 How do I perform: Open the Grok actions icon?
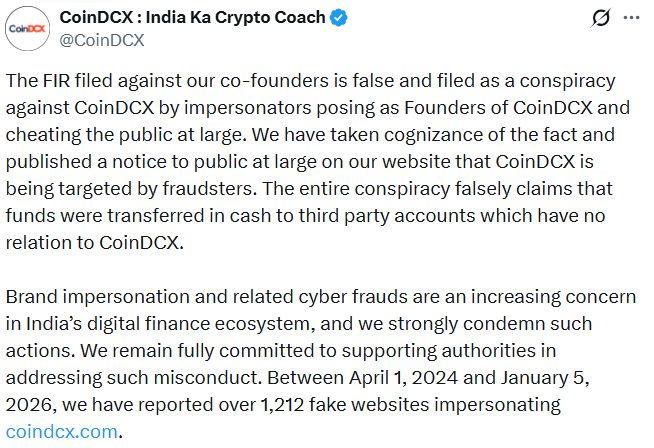pyautogui.click(x=601, y=18)
